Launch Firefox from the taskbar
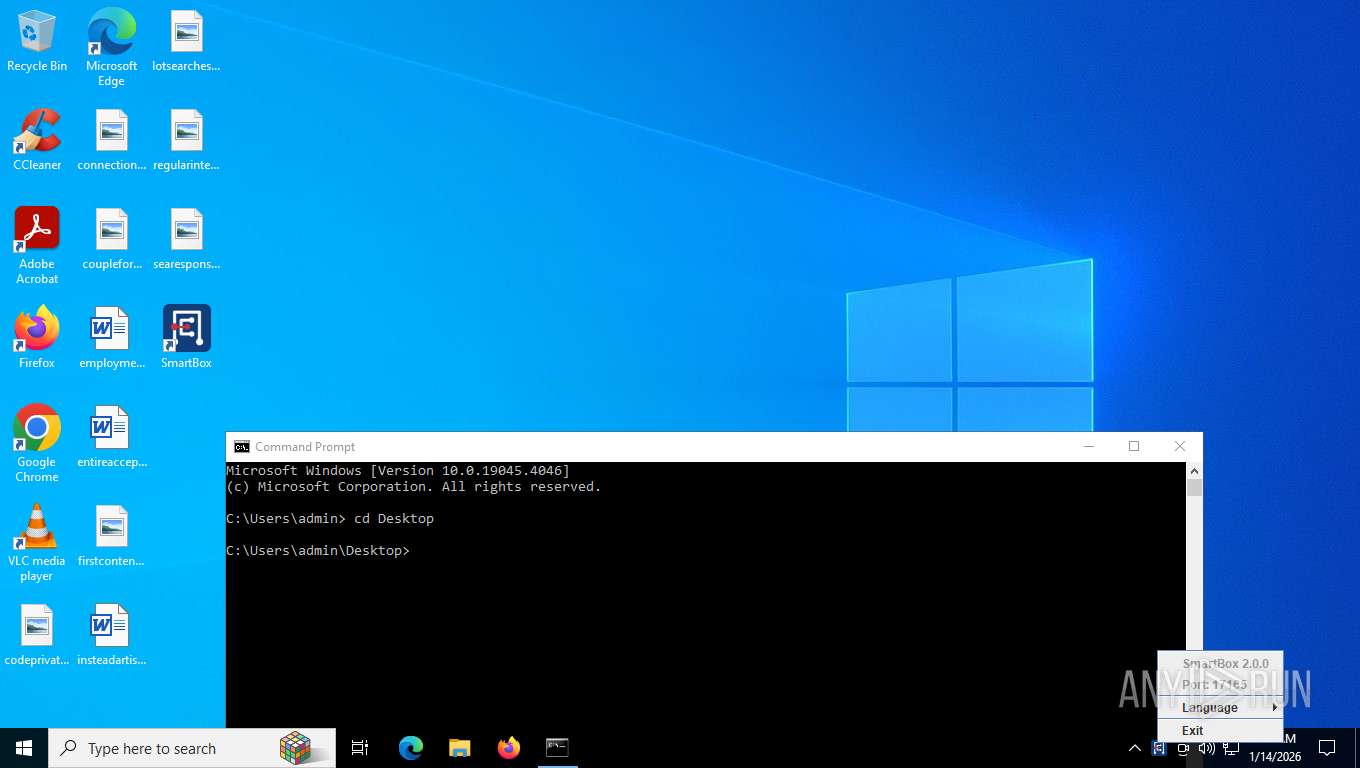Viewport: 1360px width, 768px height. tap(508, 748)
